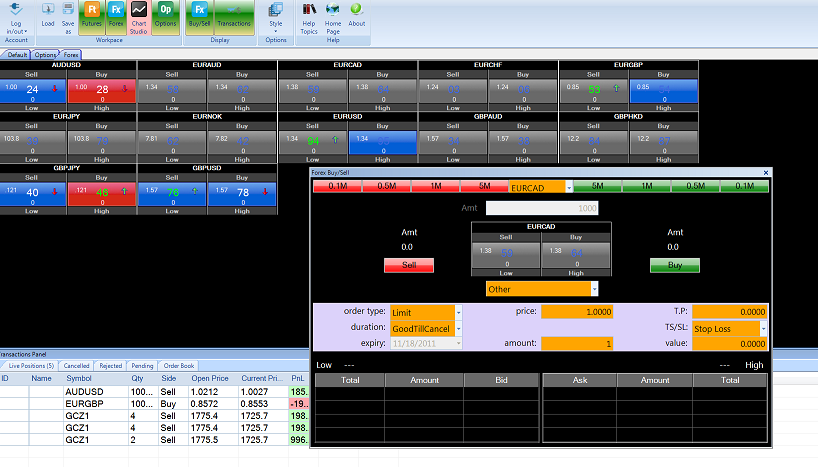Screen dimensions: 818x467
Task: Open the Rejected transactions tab
Action: (x=111, y=366)
